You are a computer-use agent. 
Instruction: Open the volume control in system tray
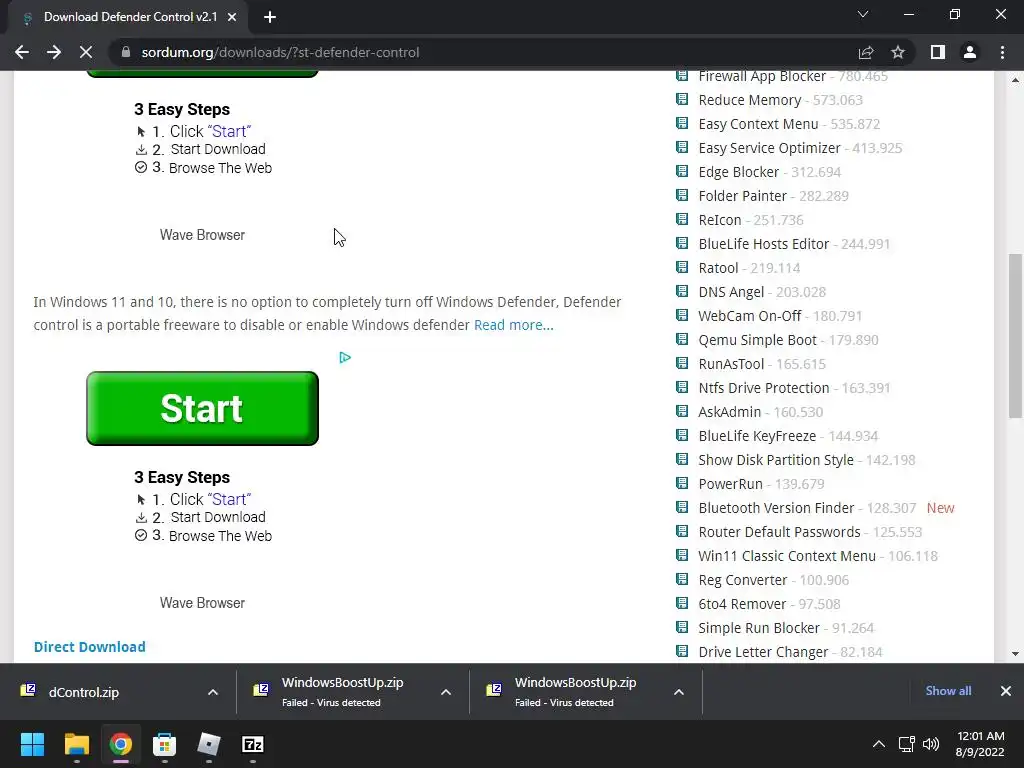pyautogui.click(x=931, y=744)
